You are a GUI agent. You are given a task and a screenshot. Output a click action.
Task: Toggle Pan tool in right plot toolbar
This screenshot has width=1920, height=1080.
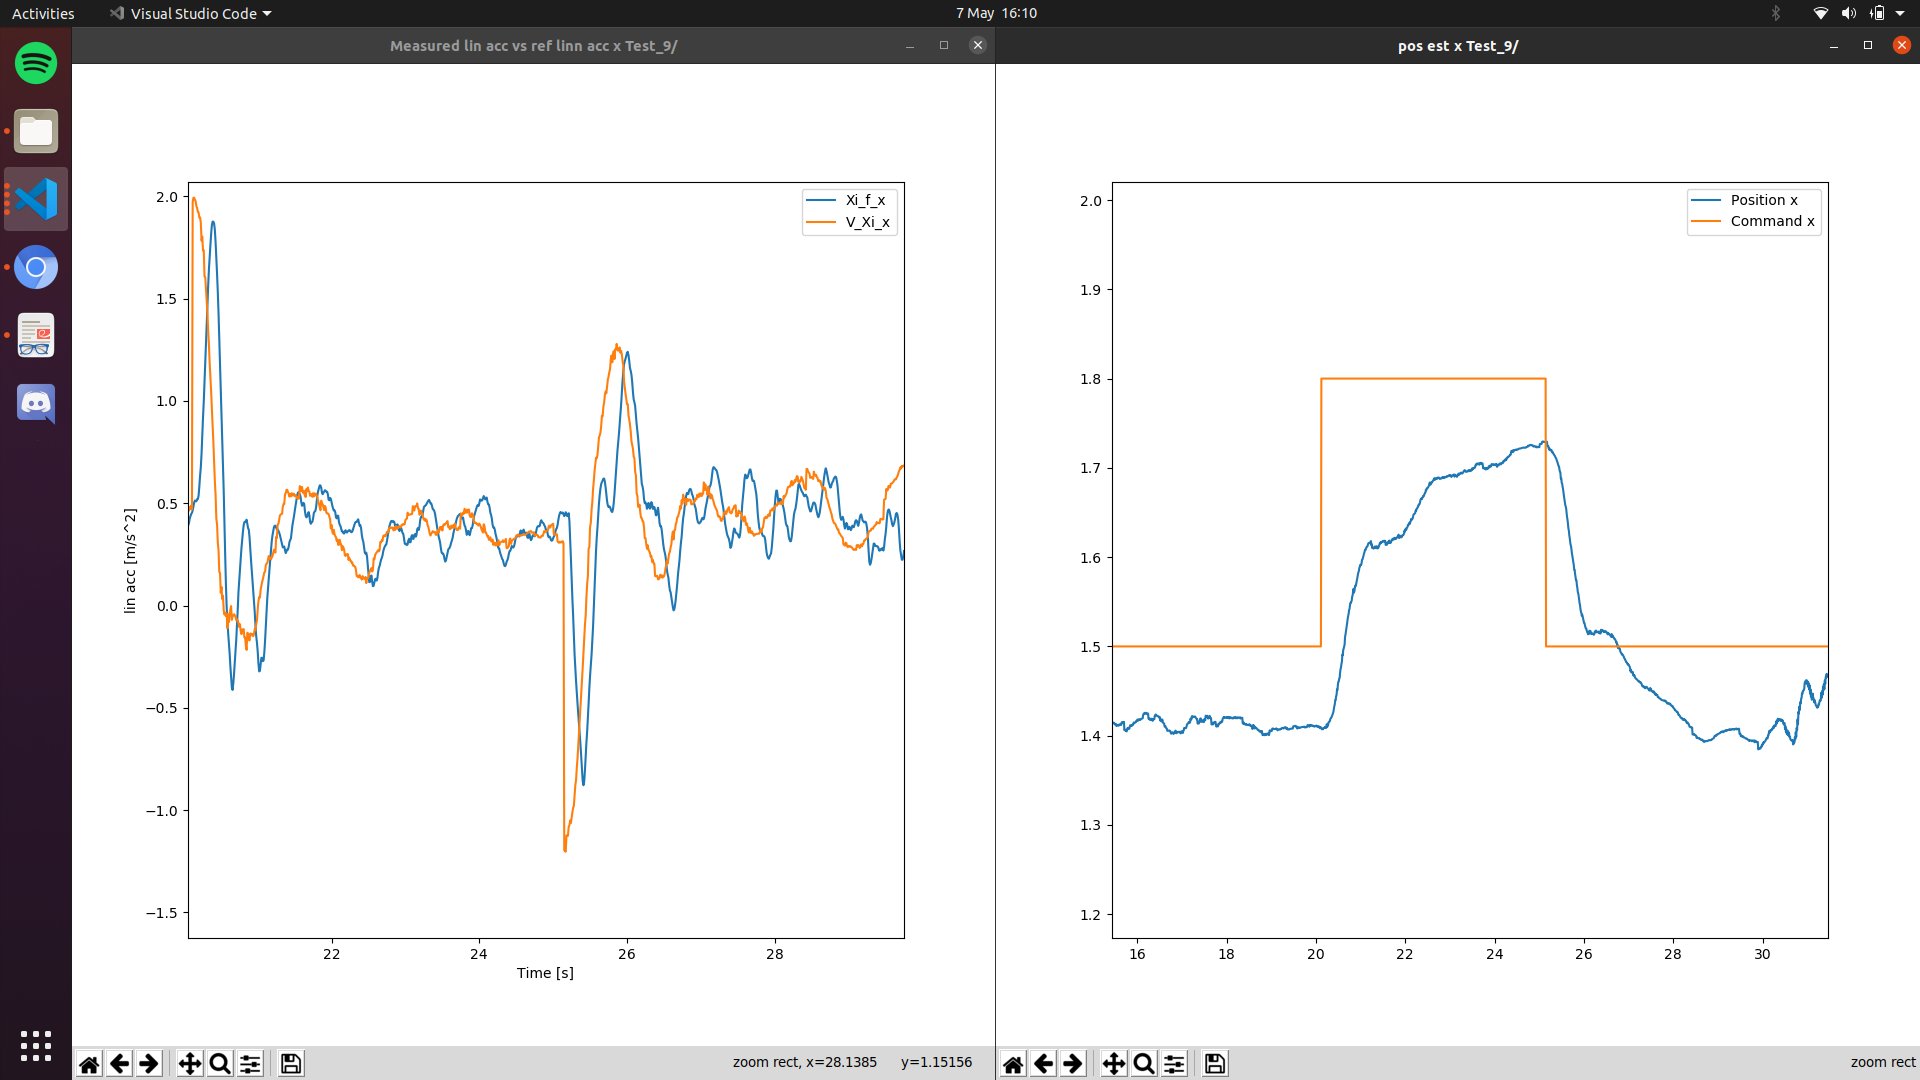click(x=1113, y=1063)
